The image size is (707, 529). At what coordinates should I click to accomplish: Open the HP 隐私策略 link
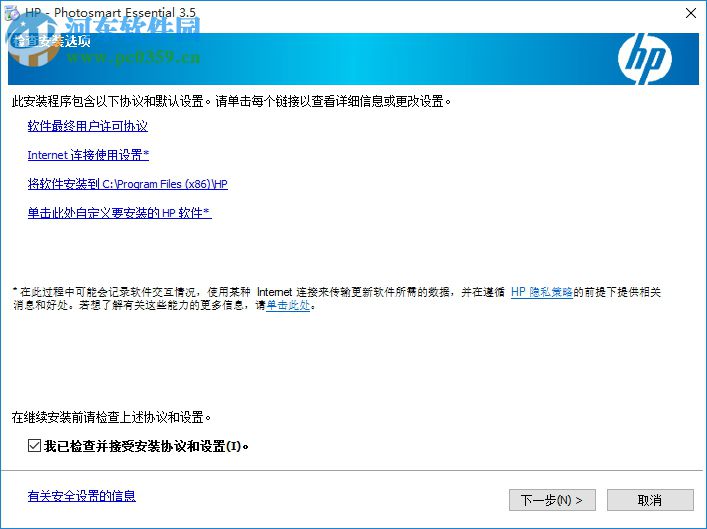point(542,292)
